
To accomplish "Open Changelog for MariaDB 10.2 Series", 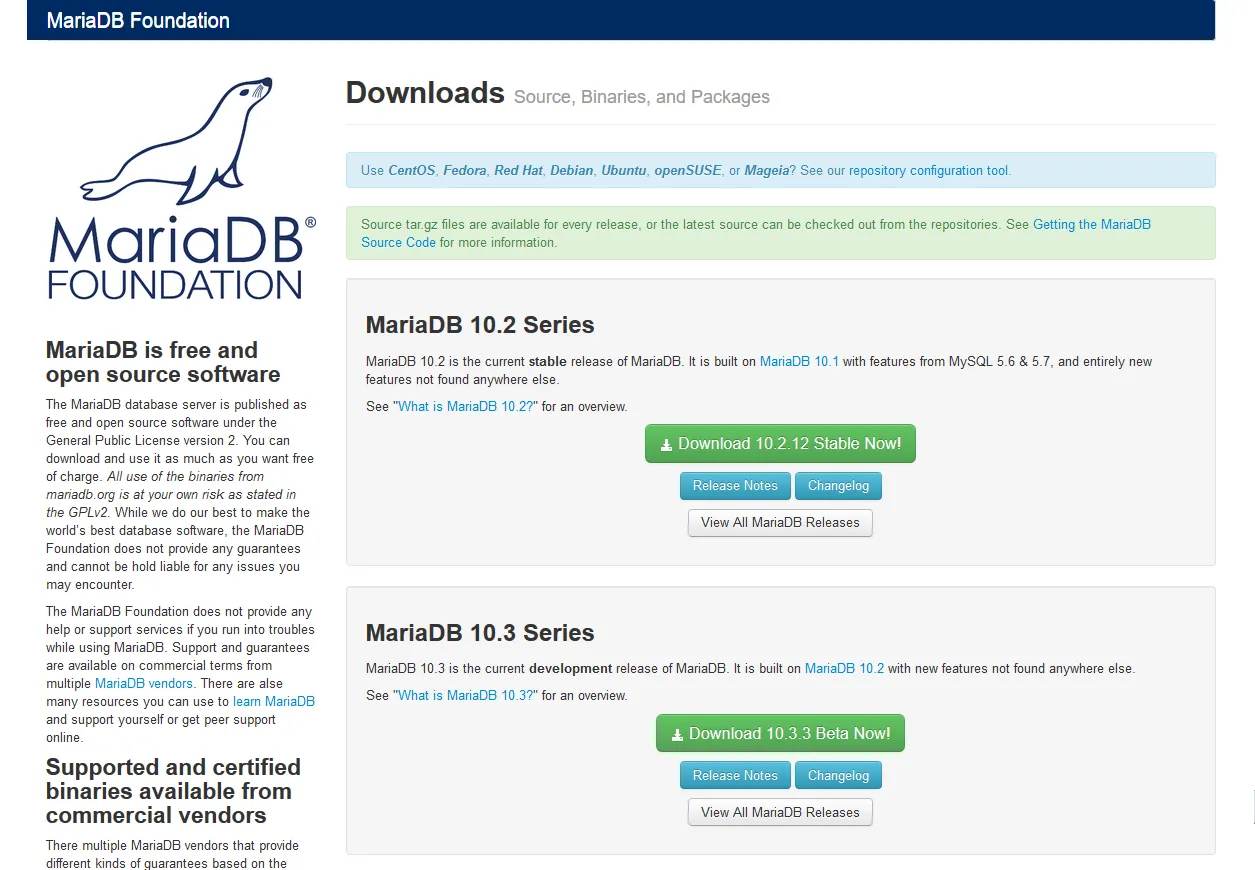I will [x=838, y=486].
